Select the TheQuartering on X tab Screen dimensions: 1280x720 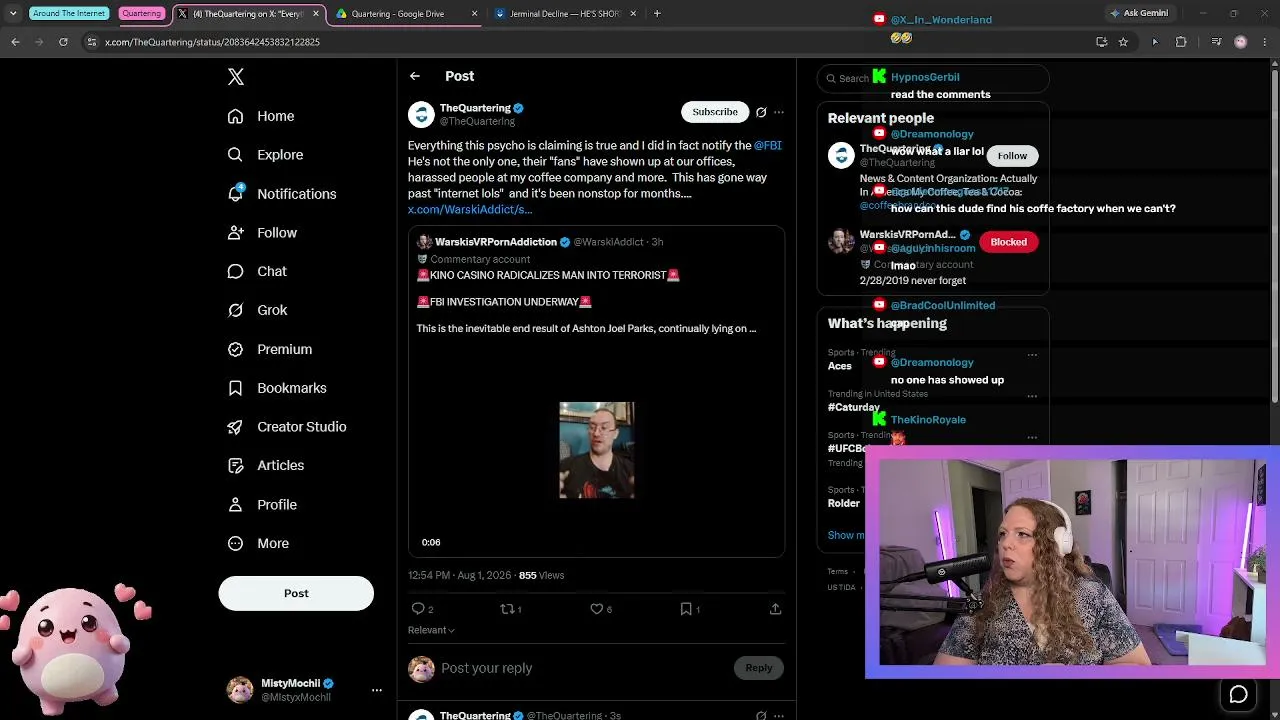click(x=249, y=14)
